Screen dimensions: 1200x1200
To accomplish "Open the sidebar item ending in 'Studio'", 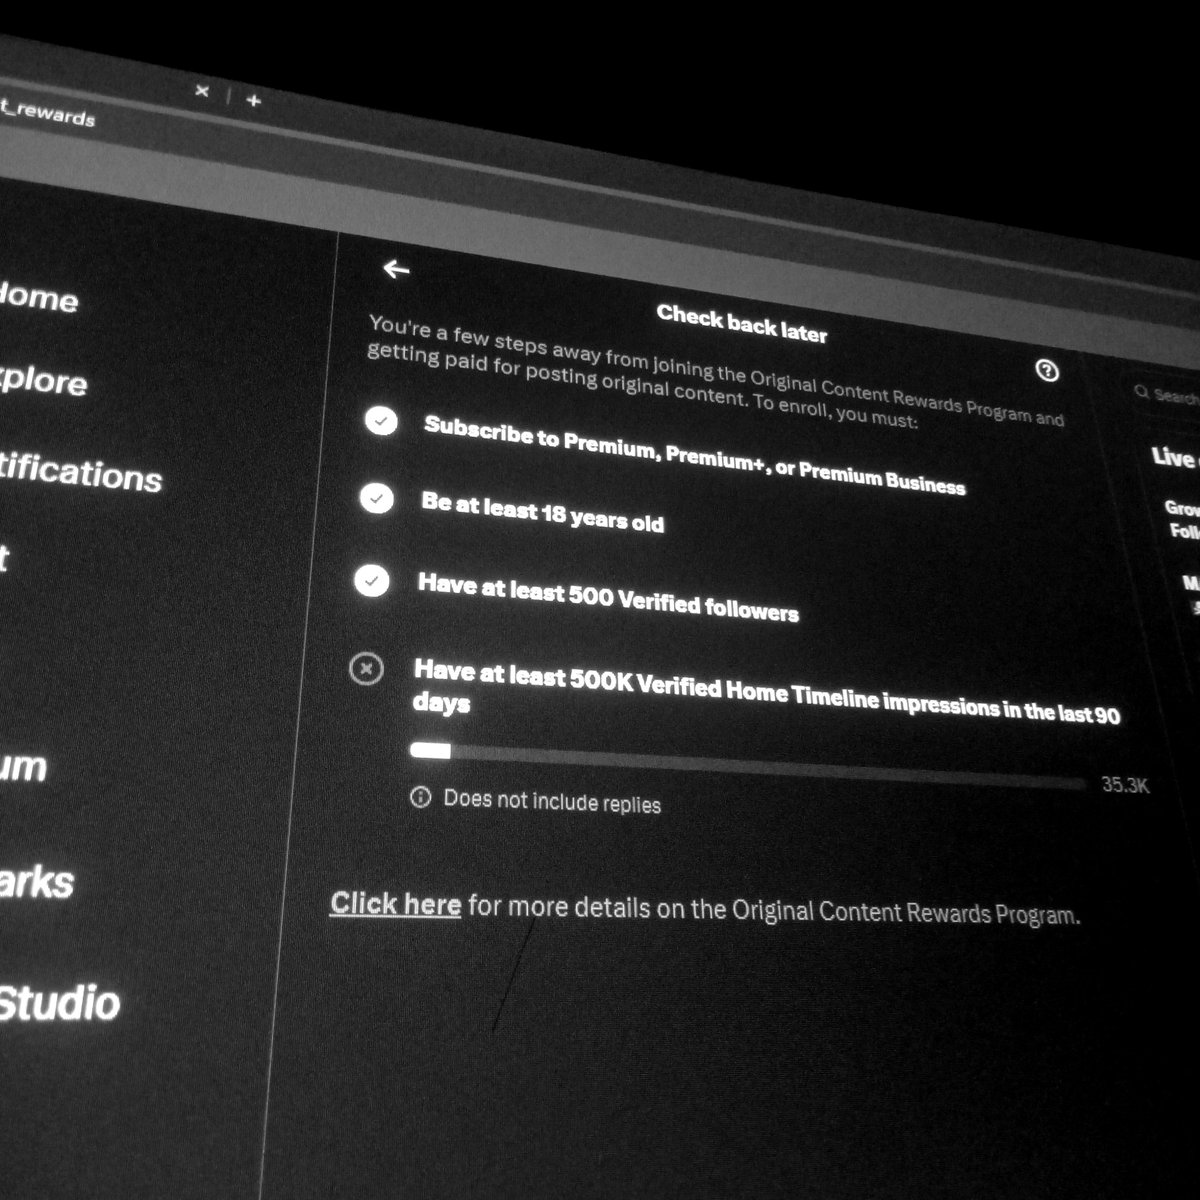I will (58, 1002).
